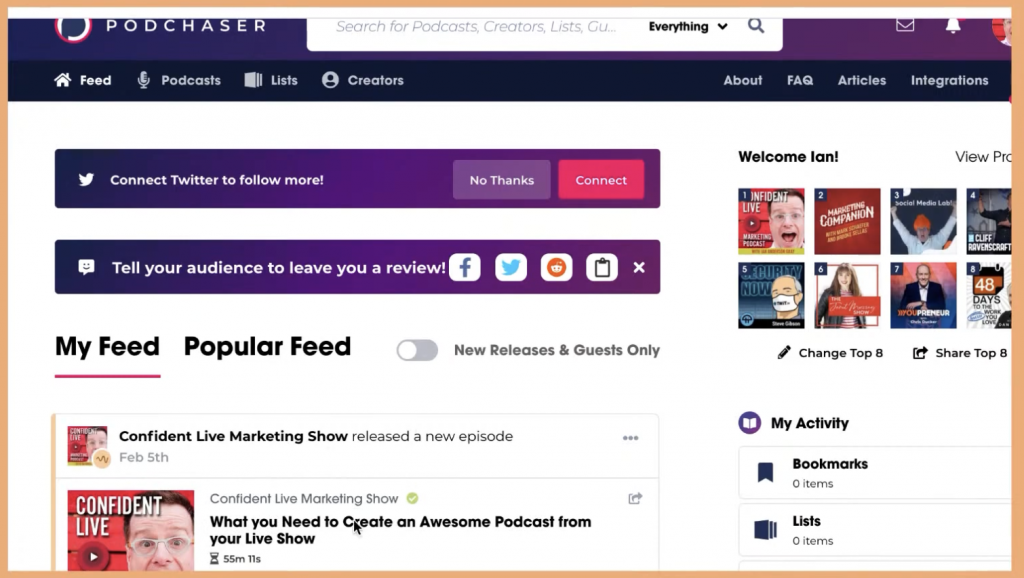Open episode What you Need to Create an Awesome Podcast
This screenshot has width=1024, height=578.
(x=400, y=530)
